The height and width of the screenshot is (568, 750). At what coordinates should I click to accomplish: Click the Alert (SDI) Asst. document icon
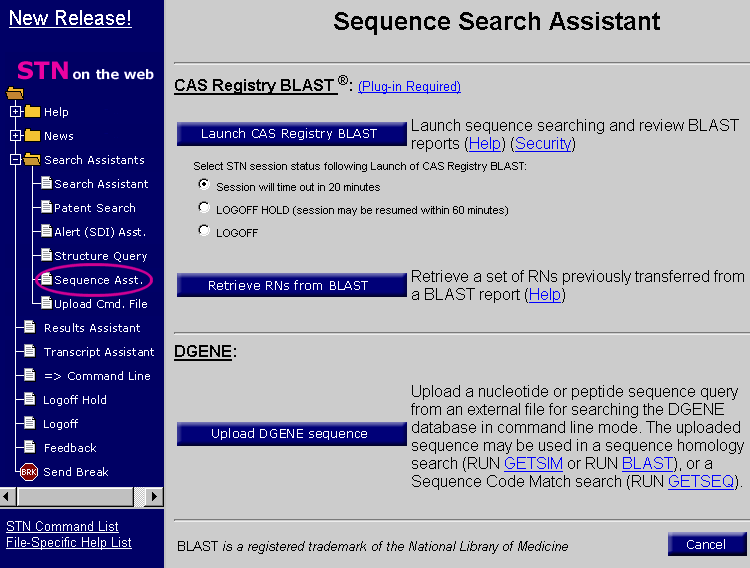pos(46,231)
